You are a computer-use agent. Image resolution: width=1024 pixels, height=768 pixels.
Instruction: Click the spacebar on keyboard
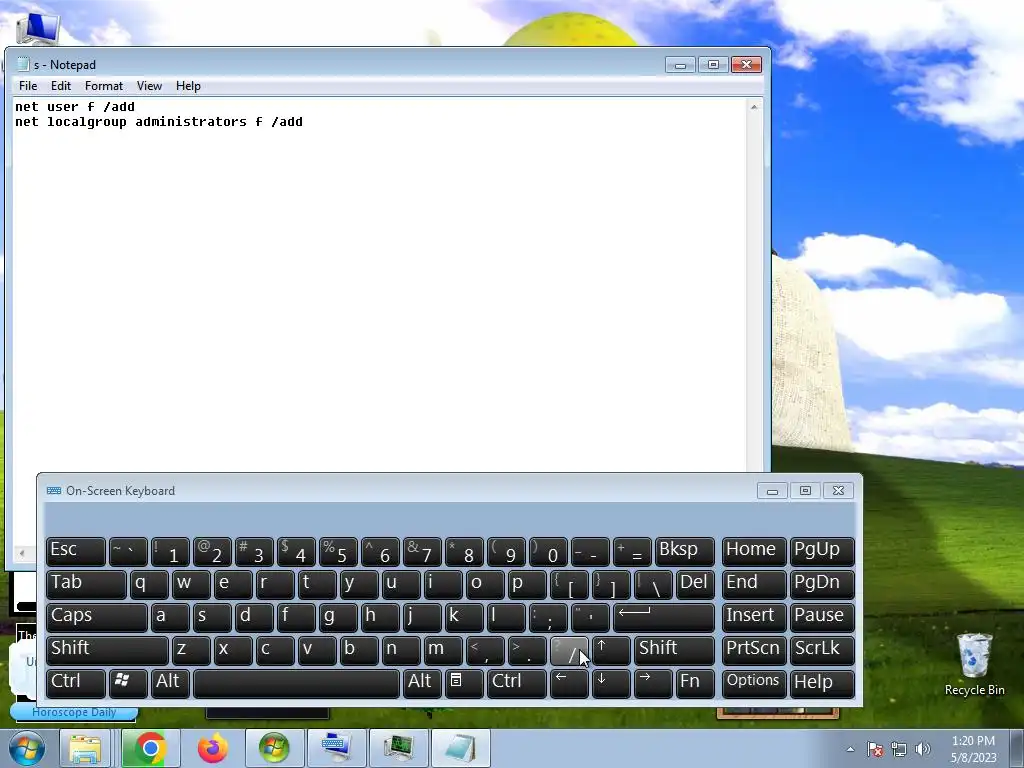point(296,683)
